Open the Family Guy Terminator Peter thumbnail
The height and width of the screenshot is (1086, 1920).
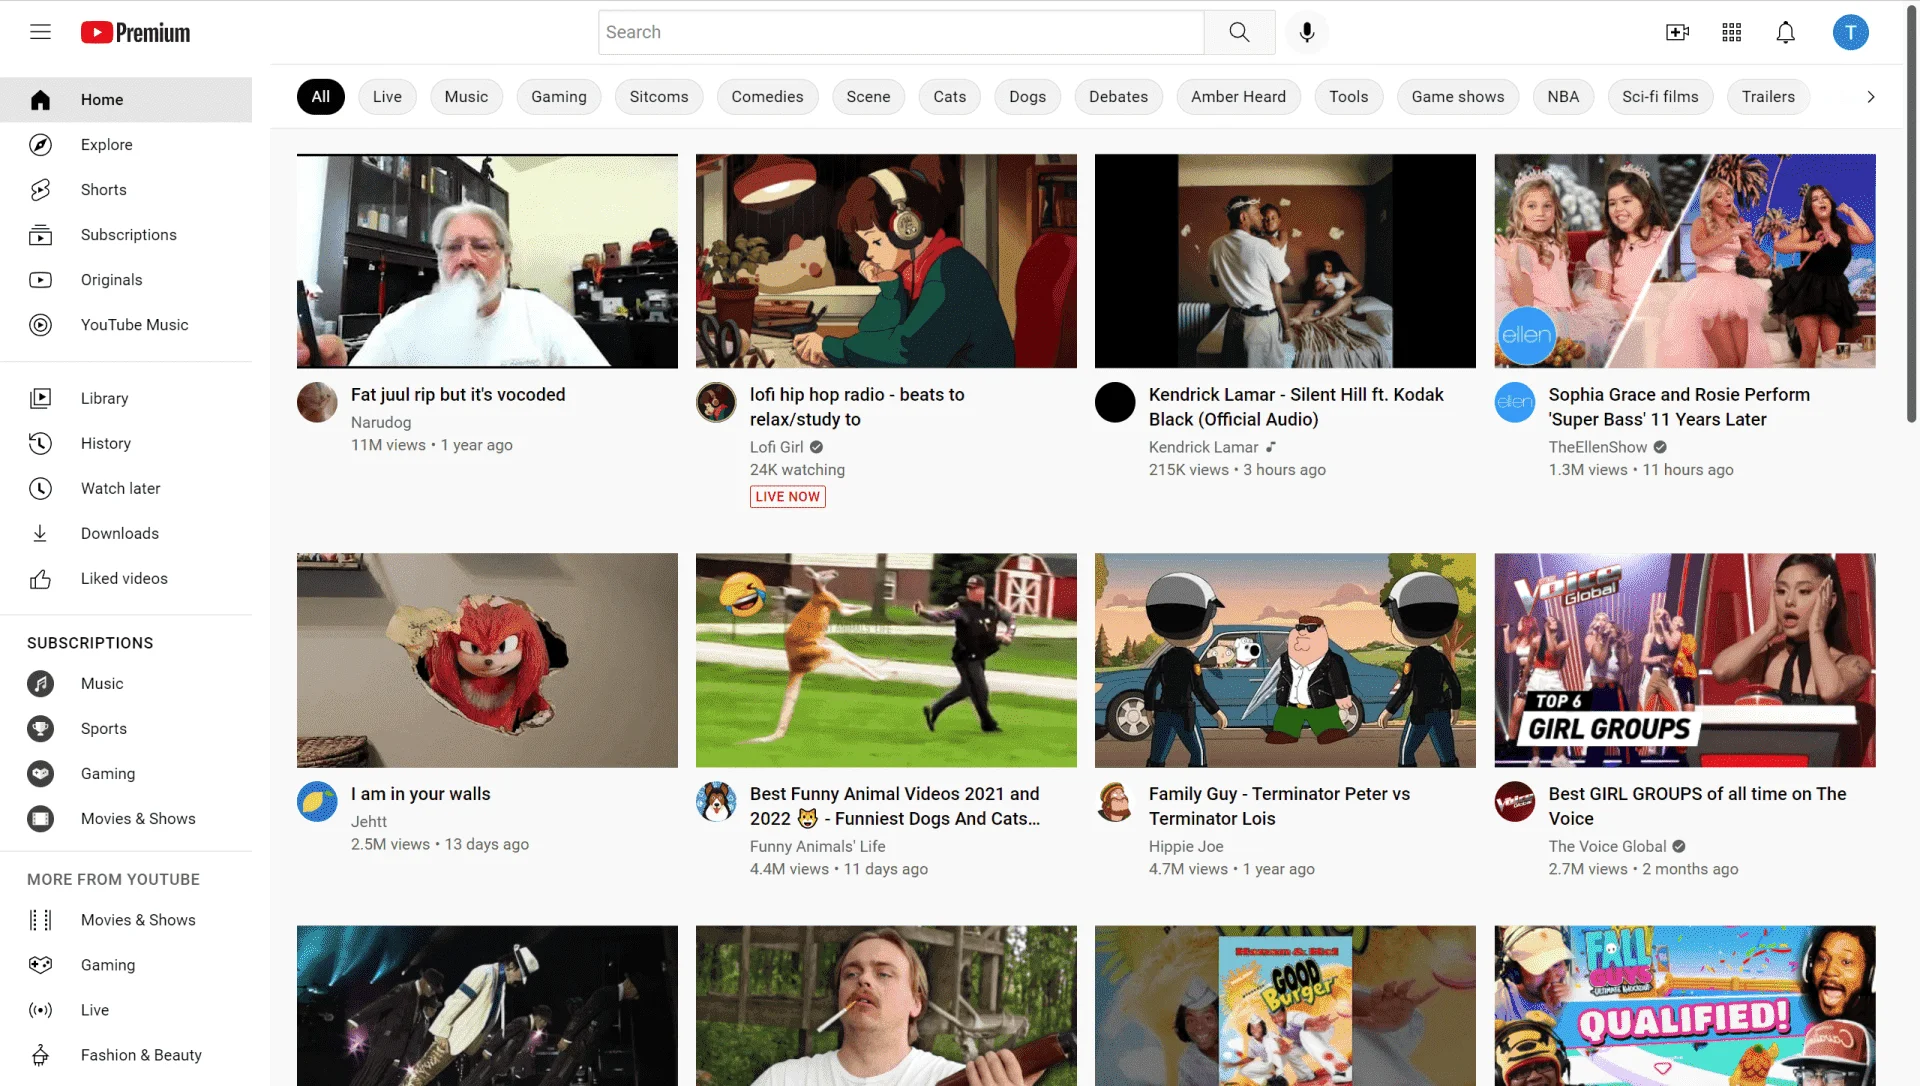pos(1284,660)
